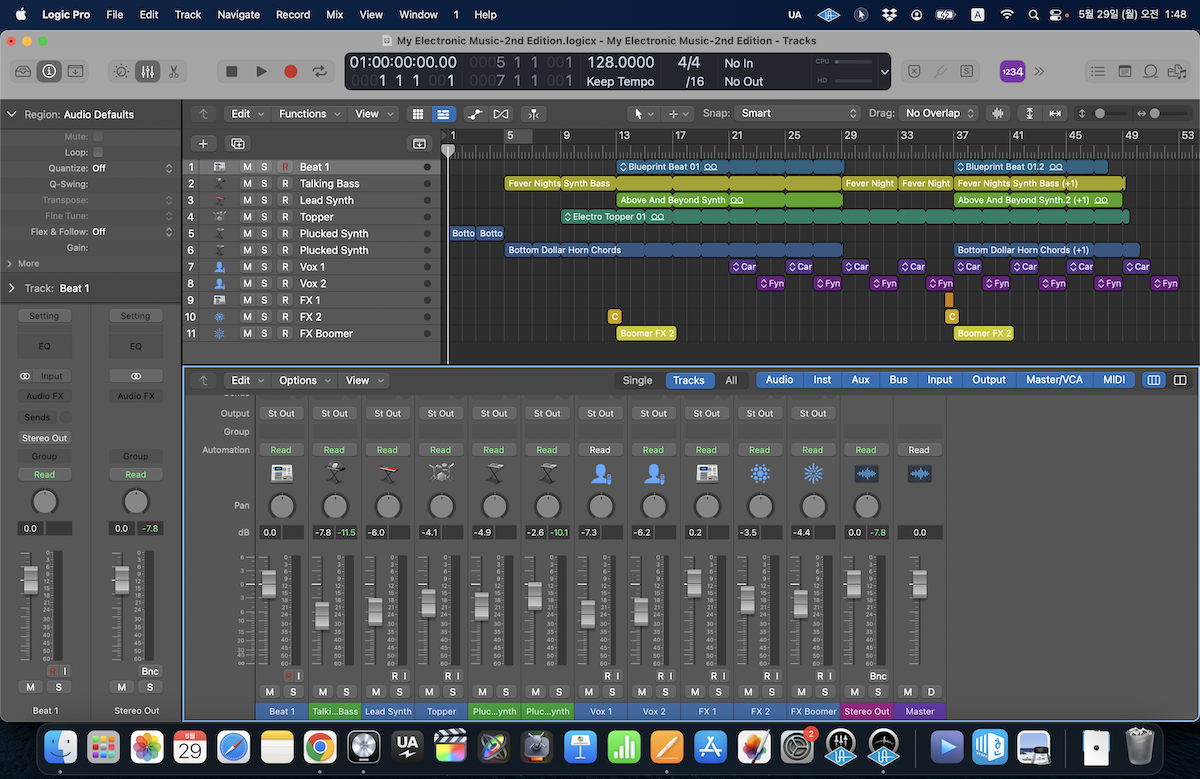
Task: Switch mixer to the Single view tab
Action: tap(637, 380)
